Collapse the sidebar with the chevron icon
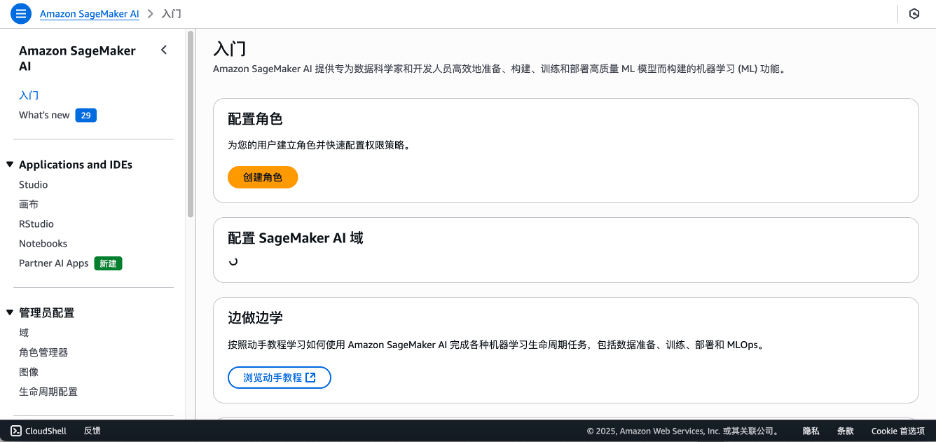The width and height of the screenshot is (936, 442). click(x=164, y=50)
